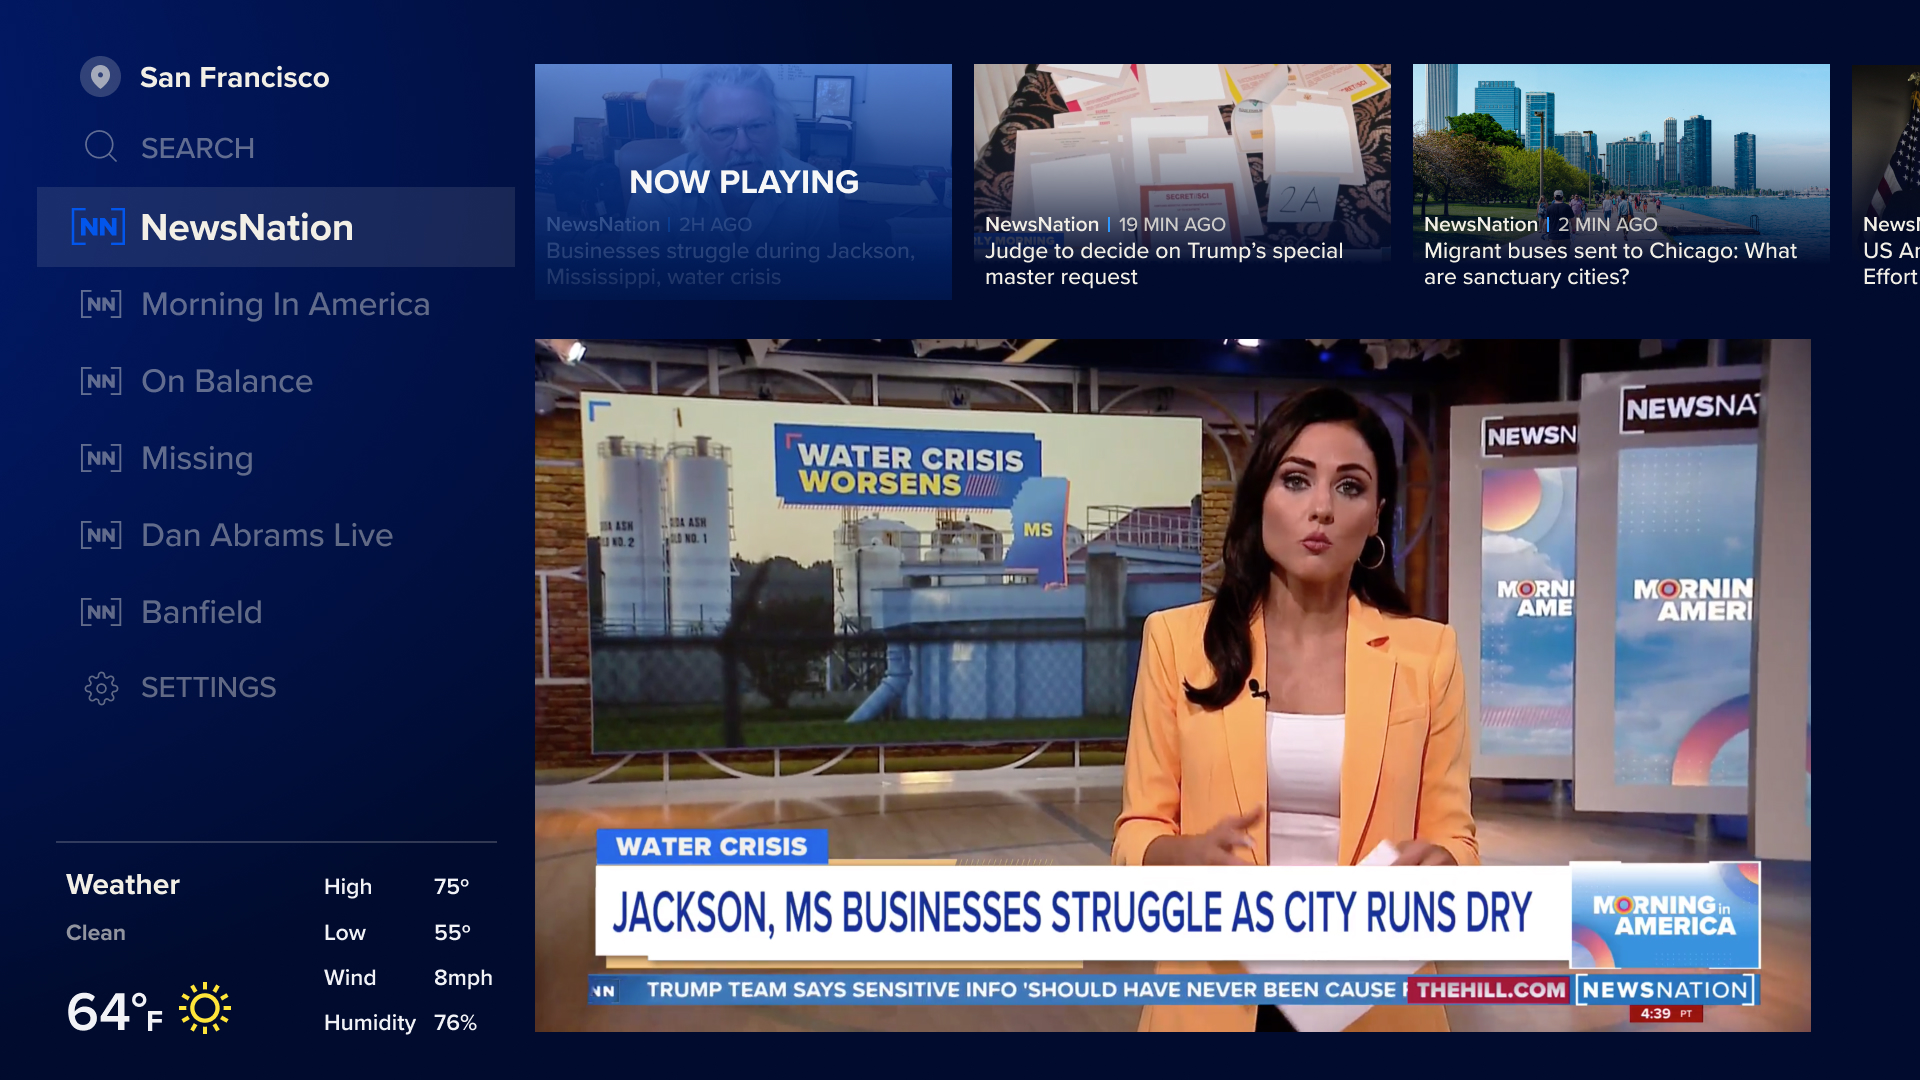Viewport: 1920px width, 1080px height.
Task: Click the search magnifier icon
Action: point(100,147)
